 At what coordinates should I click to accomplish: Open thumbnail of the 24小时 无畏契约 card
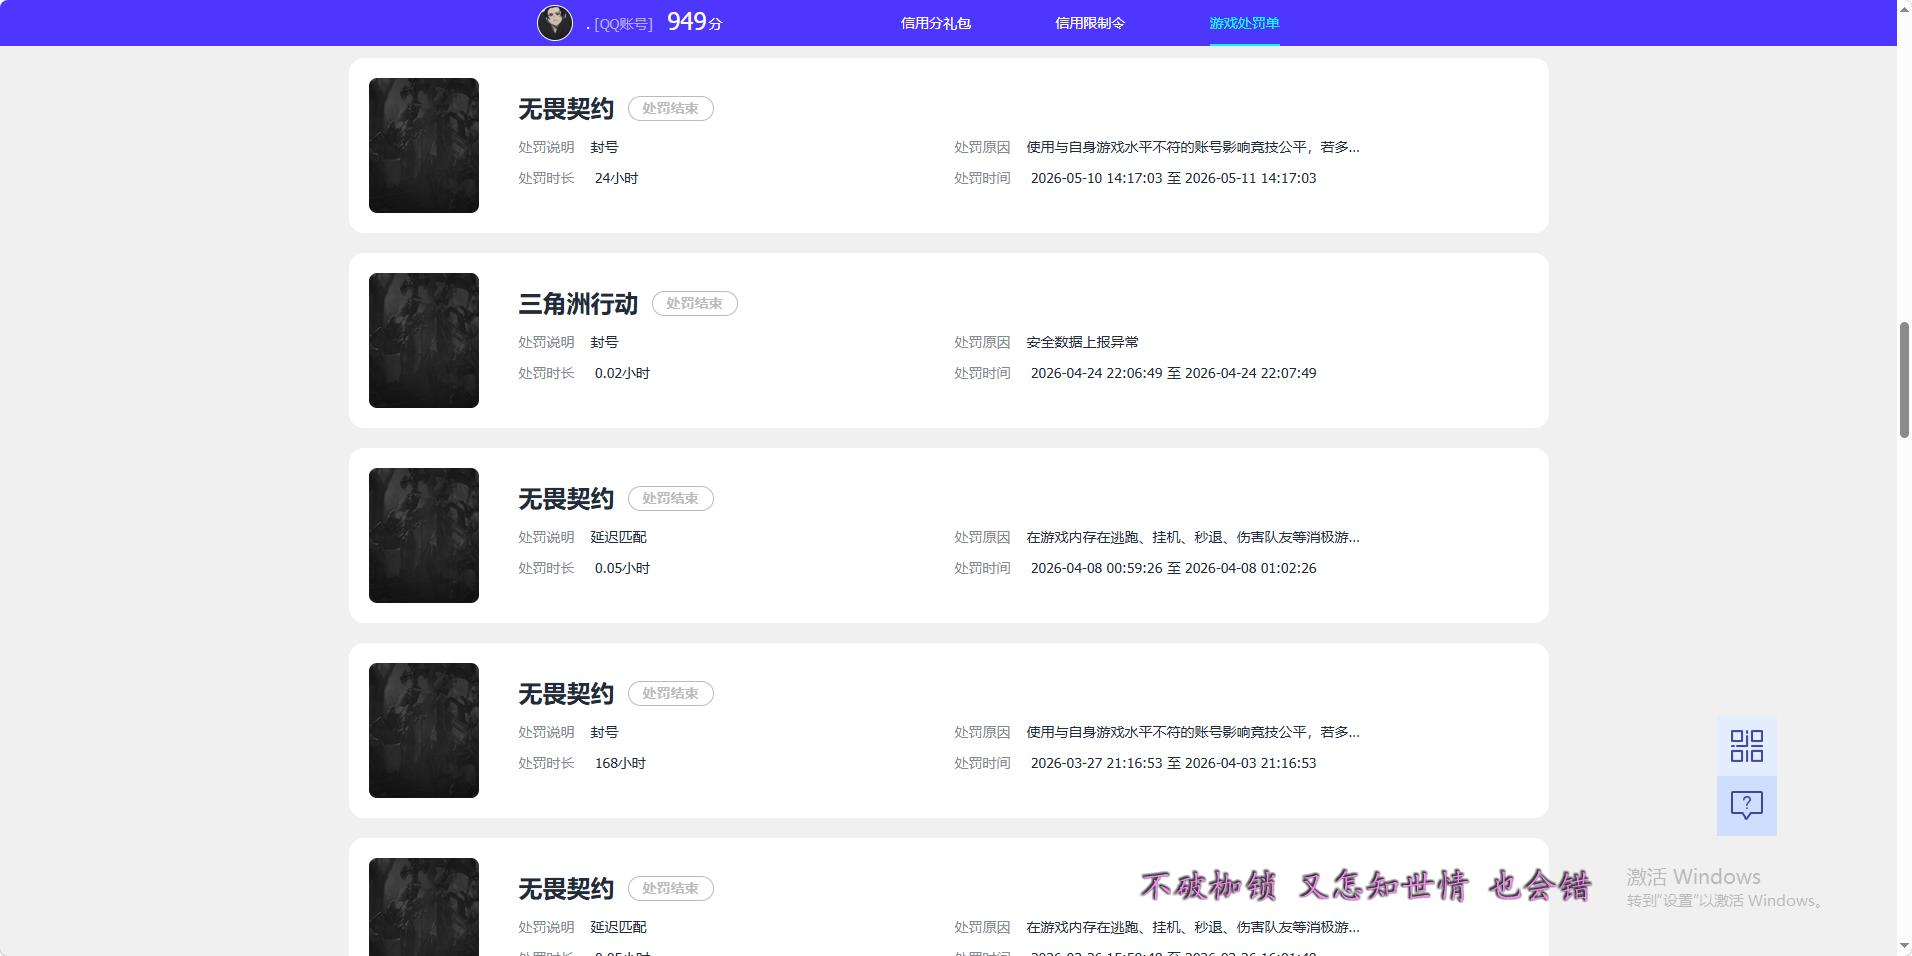(424, 145)
